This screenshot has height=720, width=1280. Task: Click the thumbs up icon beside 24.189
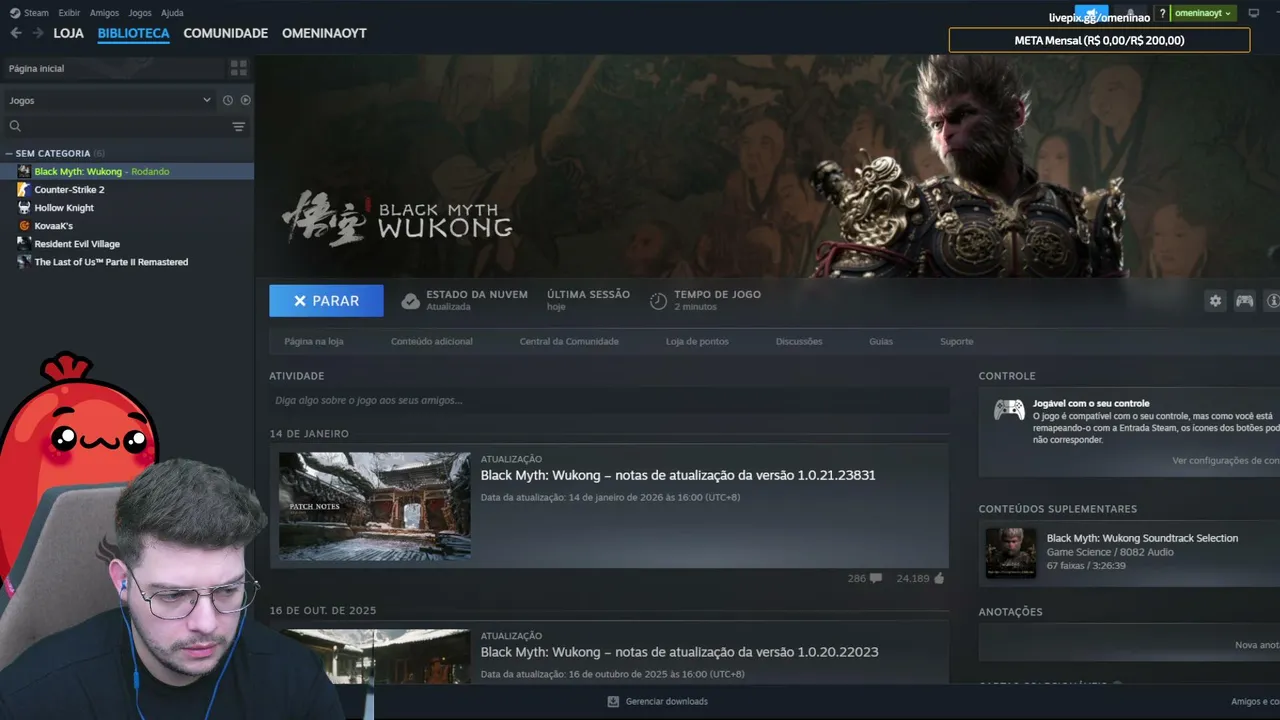(939, 578)
